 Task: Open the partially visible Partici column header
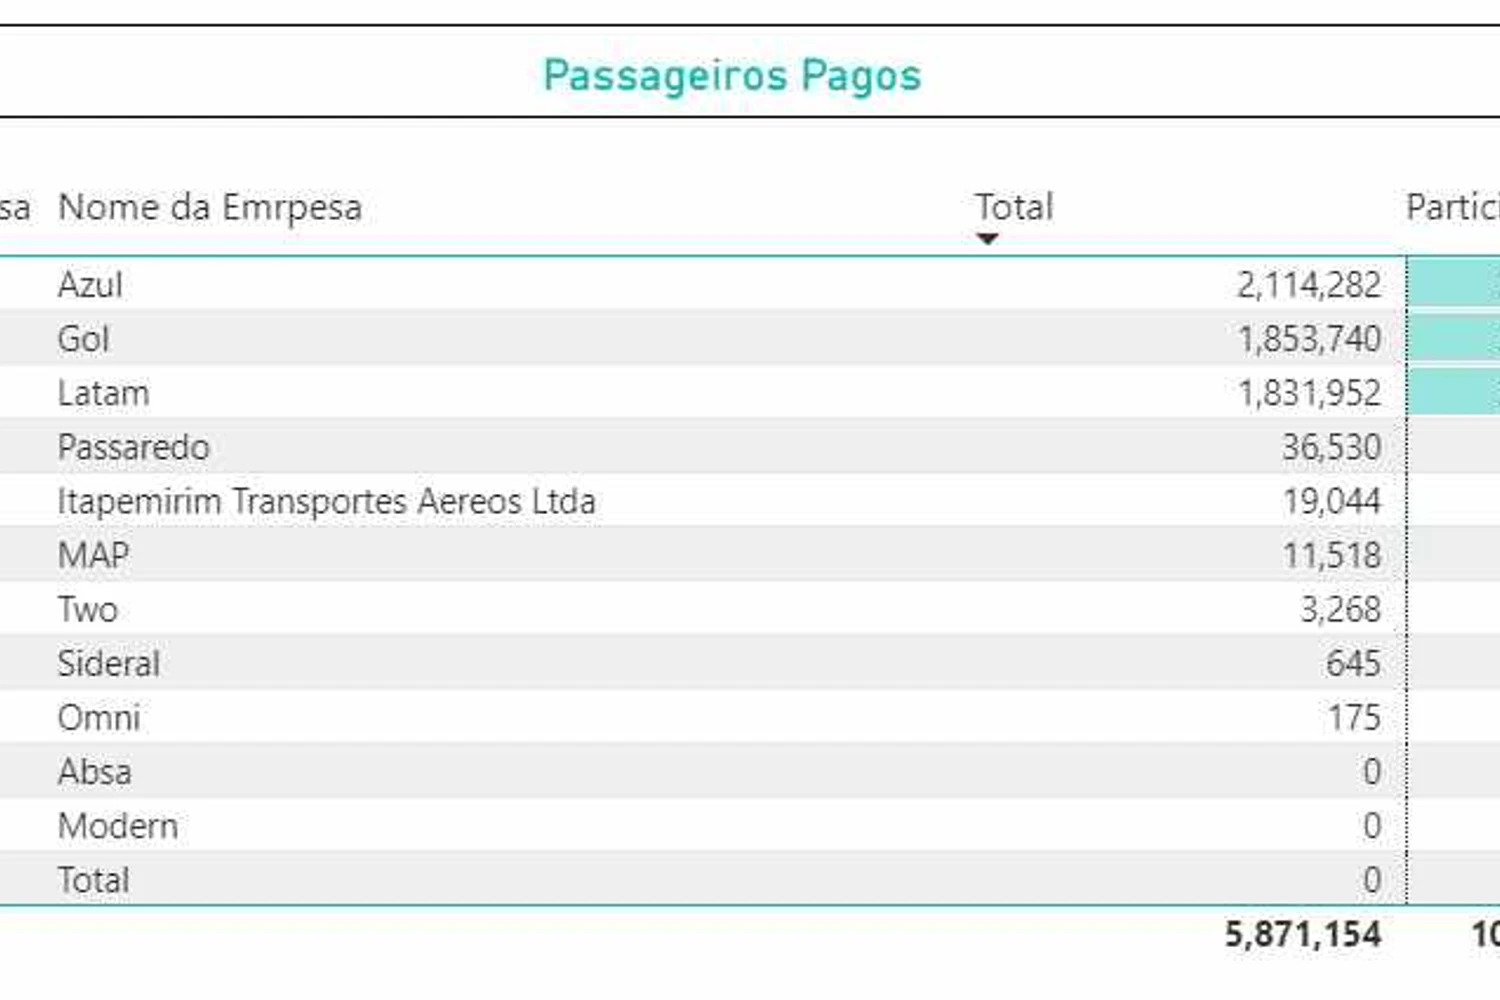pyautogui.click(x=1452, y=207)
